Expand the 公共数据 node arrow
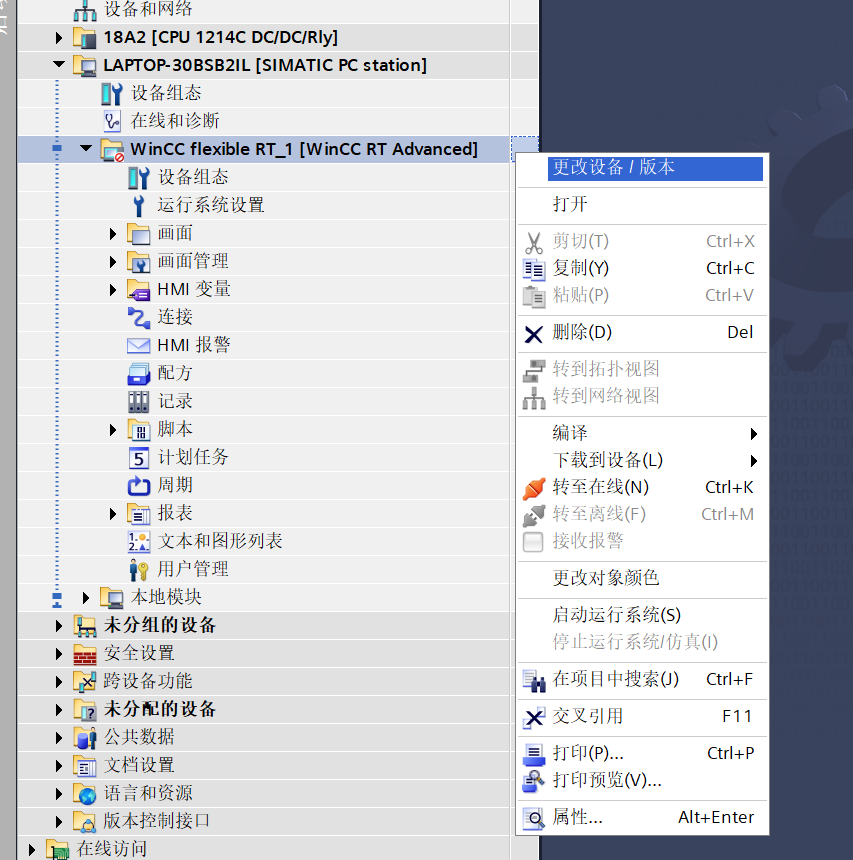This screenshot has width=853, height=860. click(x=59, y=738)
